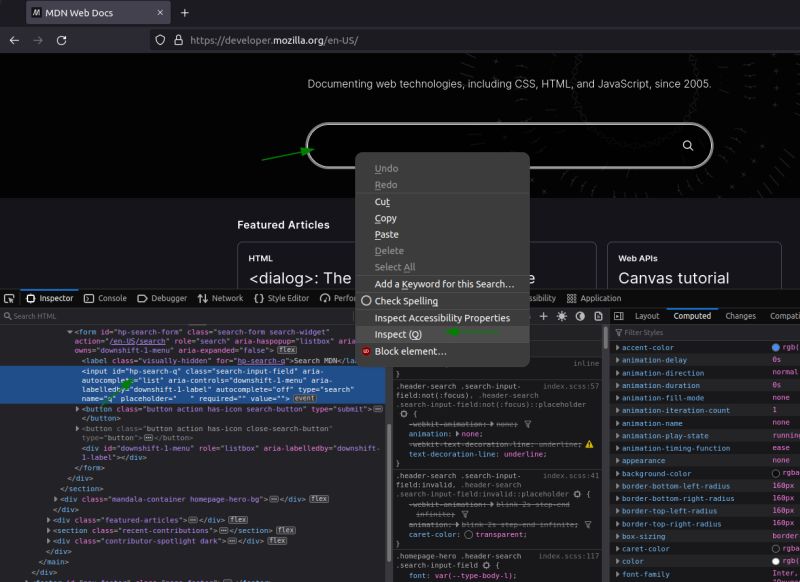Expand the mandala-container div node
The height and width of the screenshot is (582, 800).
[x=56, y=499]
